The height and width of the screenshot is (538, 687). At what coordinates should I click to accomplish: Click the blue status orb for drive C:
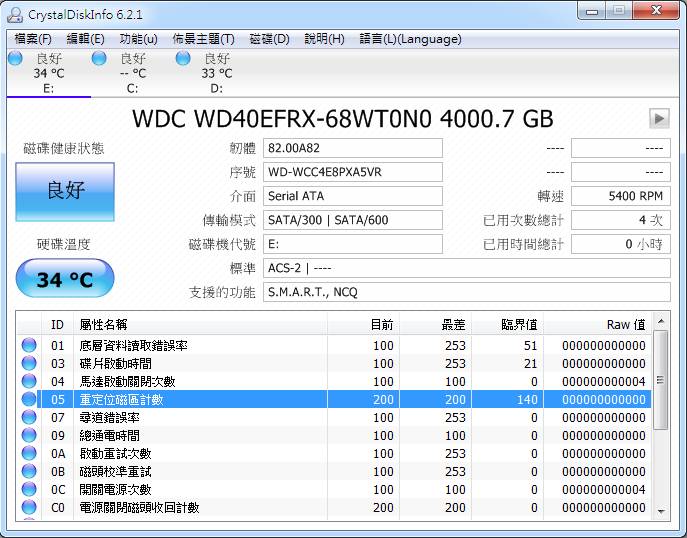coord(99,58)
